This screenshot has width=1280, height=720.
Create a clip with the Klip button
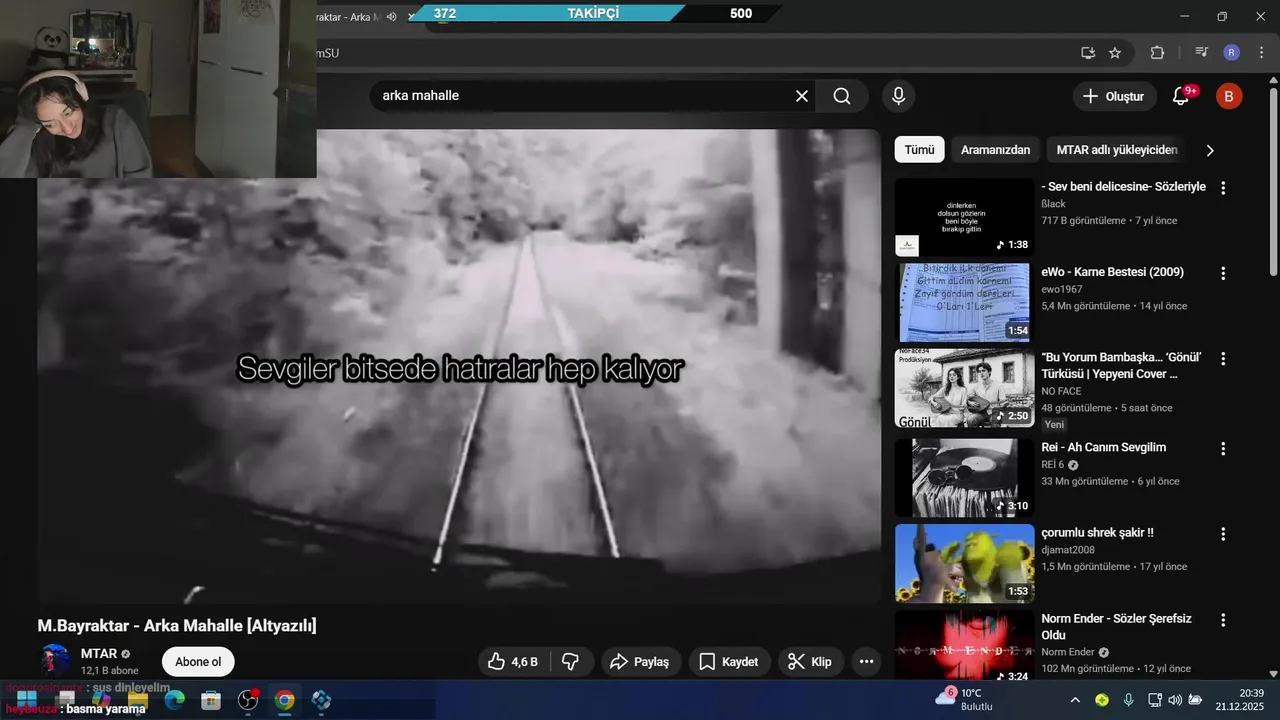click(x=811, y=662)
